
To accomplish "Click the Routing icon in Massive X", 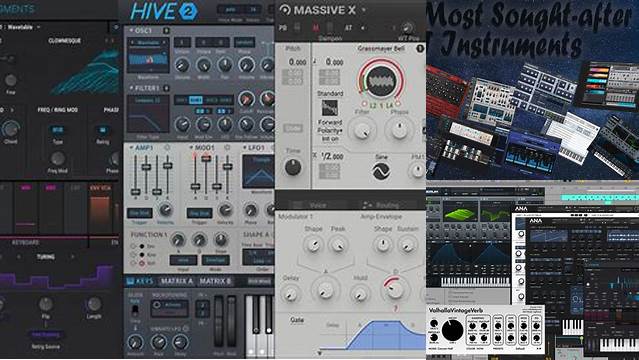I will tap(367, 205).
